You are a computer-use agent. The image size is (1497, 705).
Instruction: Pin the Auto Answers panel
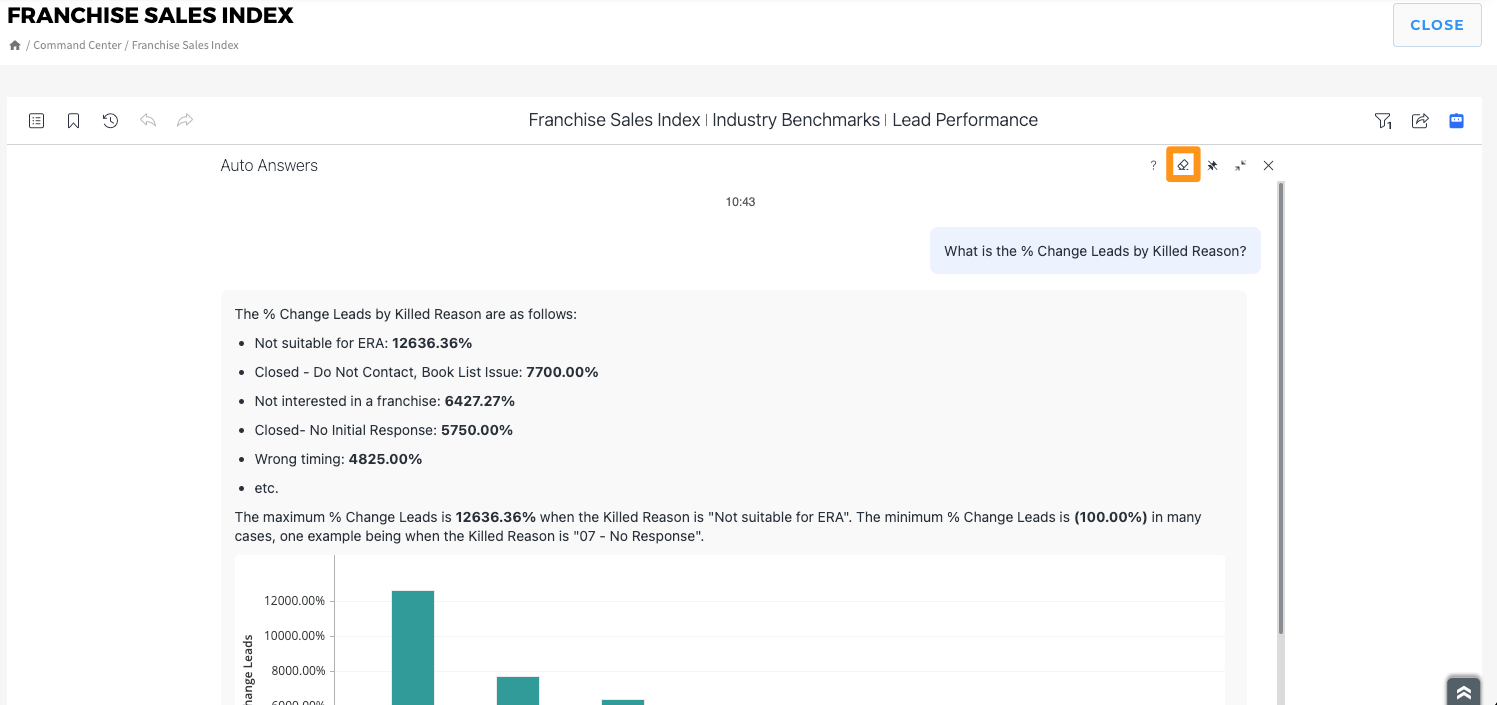click(1212, 166)
